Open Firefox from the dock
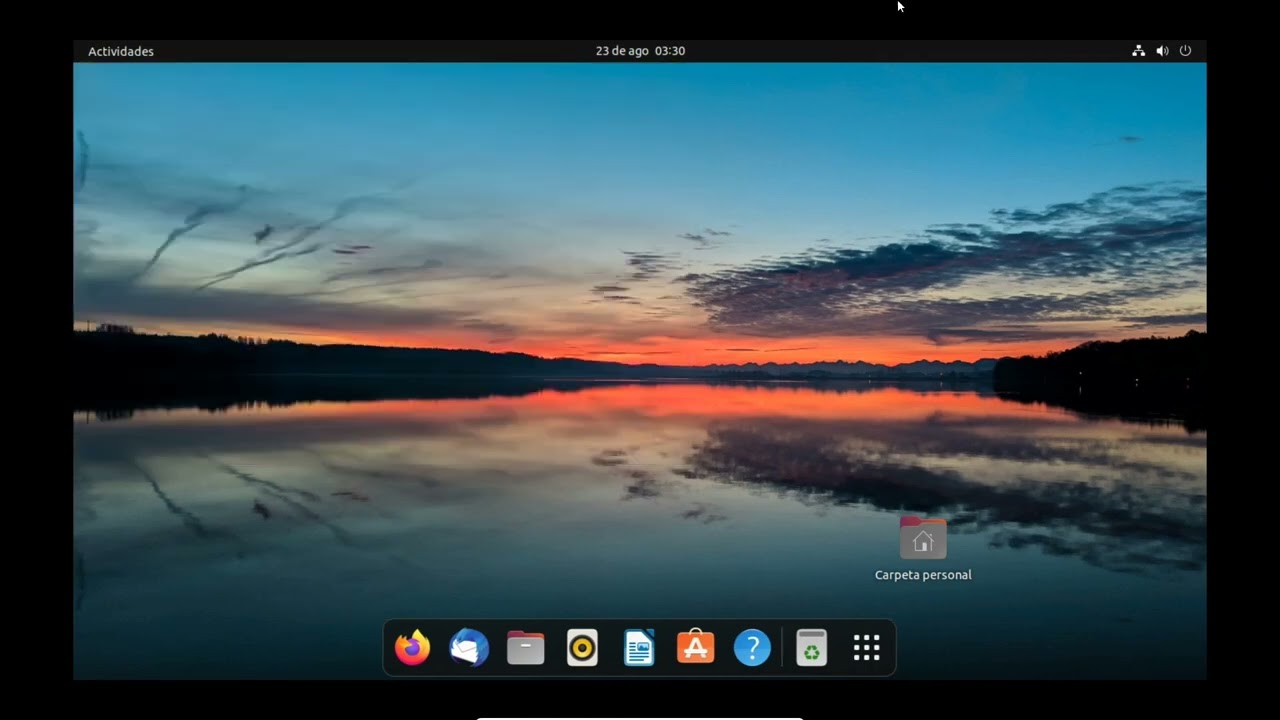This screenshot has height=720, width=1280. [x=412, y=648]
